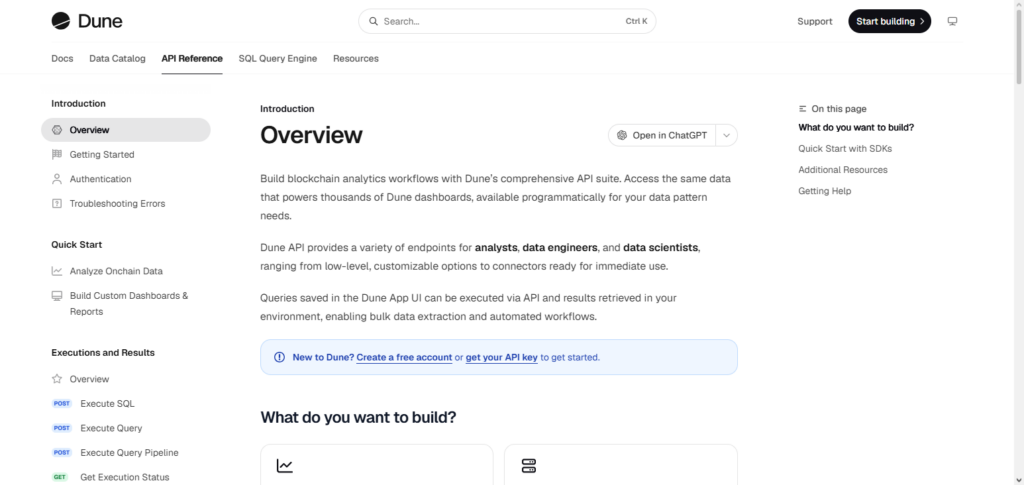Toggle the theme monitor icon in header
Viewport: 1024px width, 485px height.
pyautogui.click(x=952, y=22)
